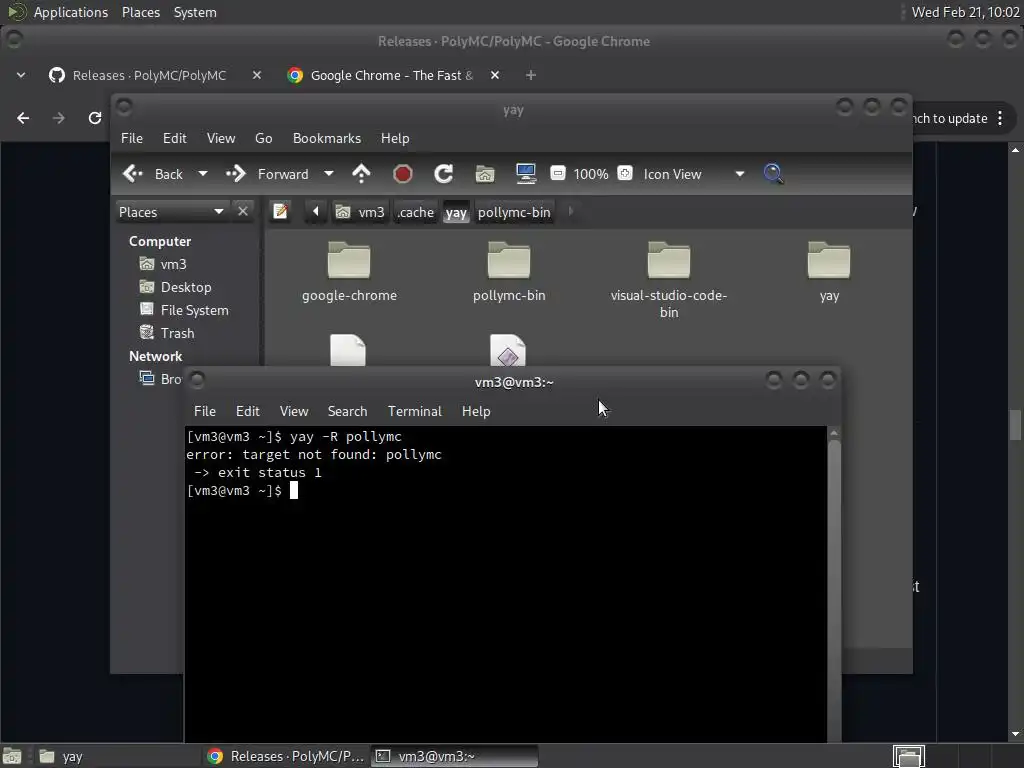Open Chrome three-dot menu

[x=1000, y=118]
